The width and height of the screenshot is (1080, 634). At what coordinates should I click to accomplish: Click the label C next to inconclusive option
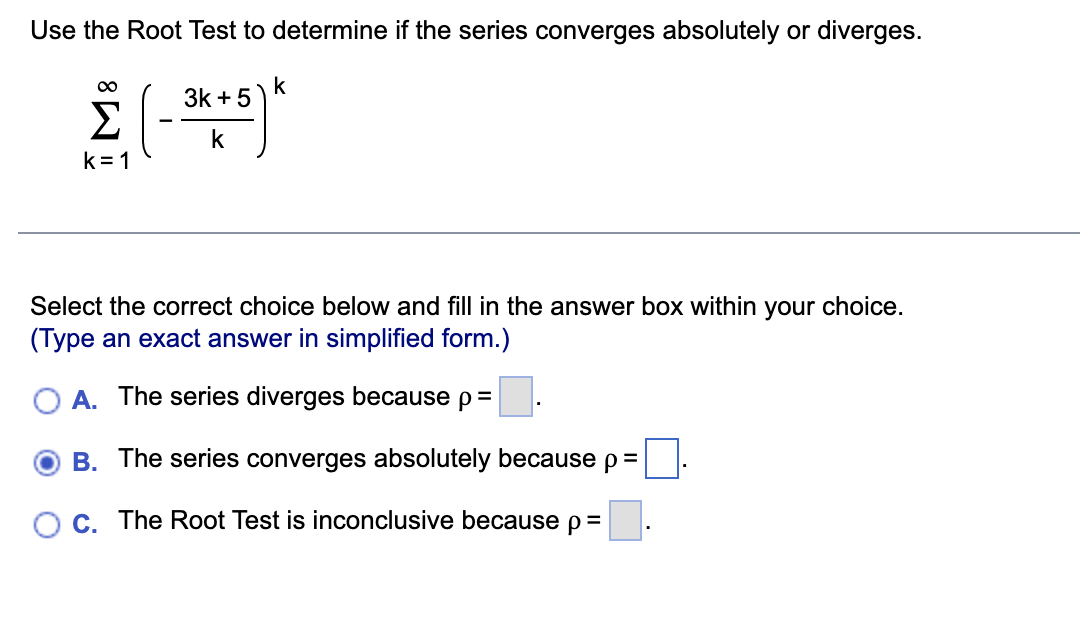tap(84, 521)
